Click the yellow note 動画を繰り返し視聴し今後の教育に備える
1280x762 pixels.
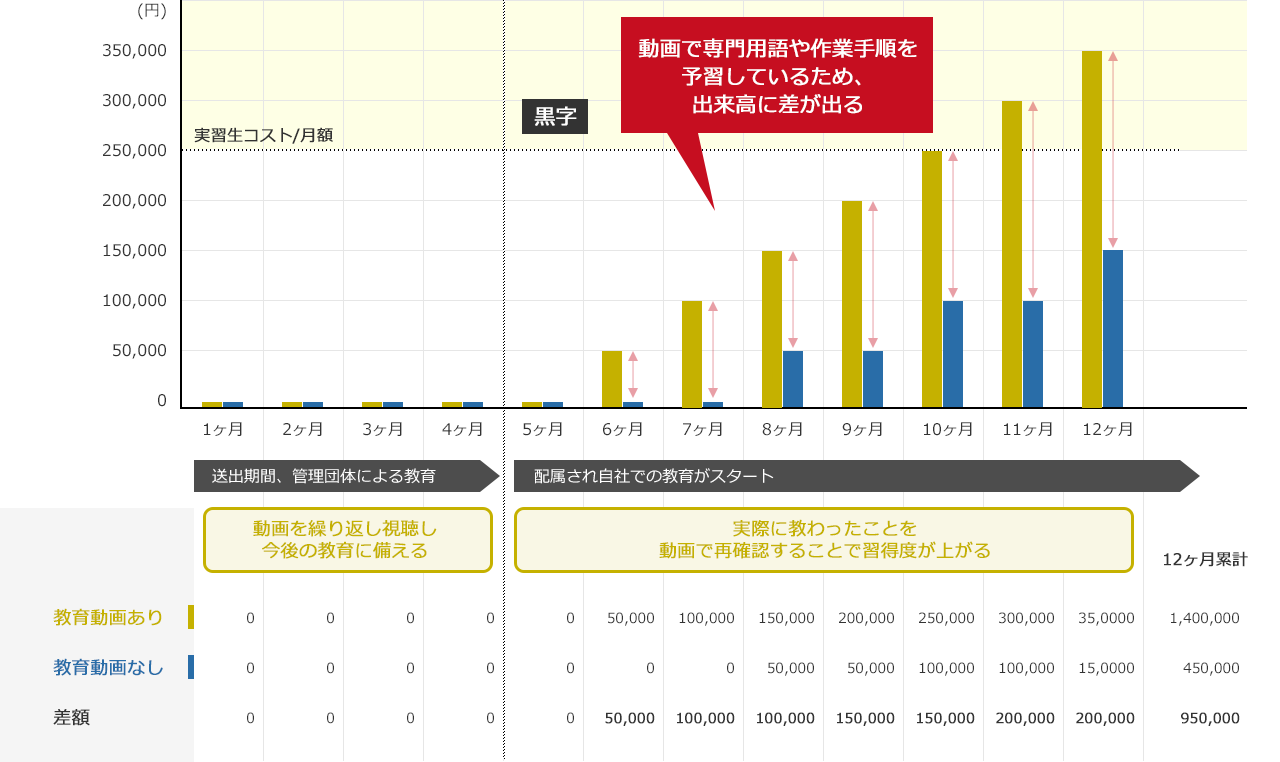(x=347, y=540)
